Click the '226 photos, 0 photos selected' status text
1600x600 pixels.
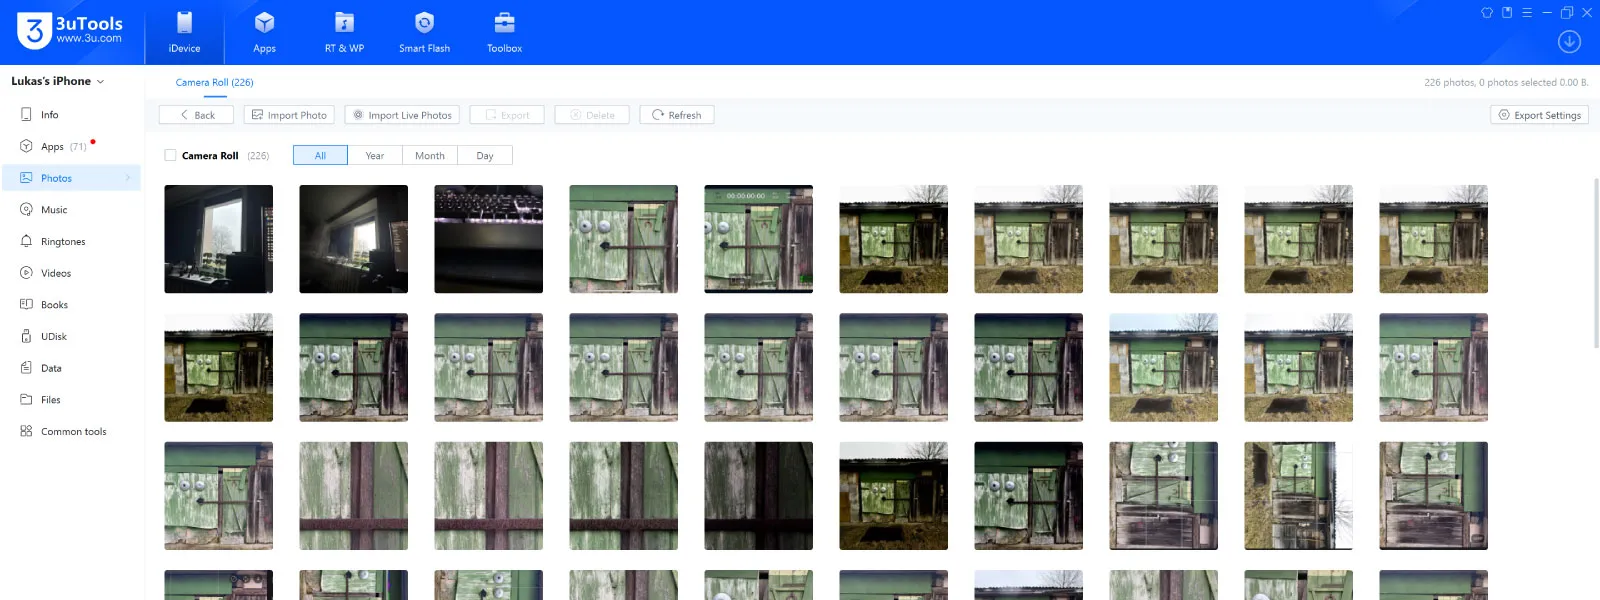pos(1506,83)
